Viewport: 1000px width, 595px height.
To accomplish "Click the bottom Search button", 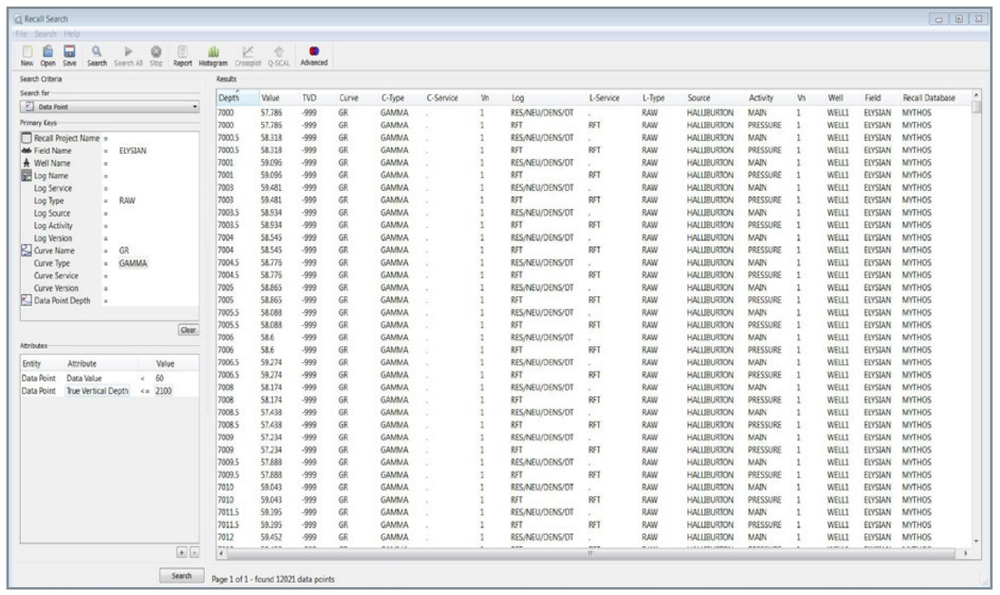I will (182, 575).
